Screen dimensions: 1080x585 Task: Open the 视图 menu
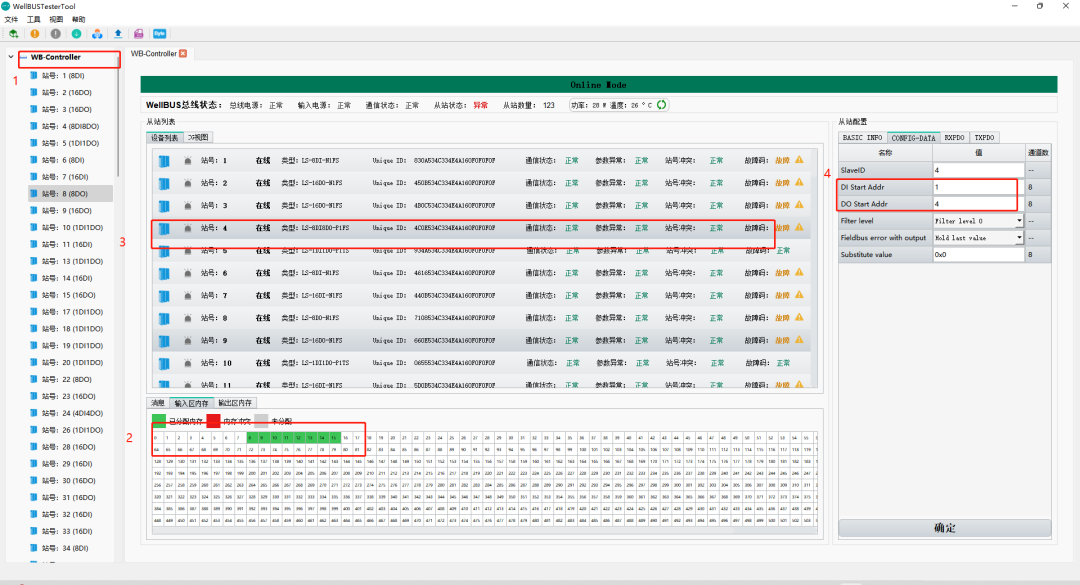point(56,19)
